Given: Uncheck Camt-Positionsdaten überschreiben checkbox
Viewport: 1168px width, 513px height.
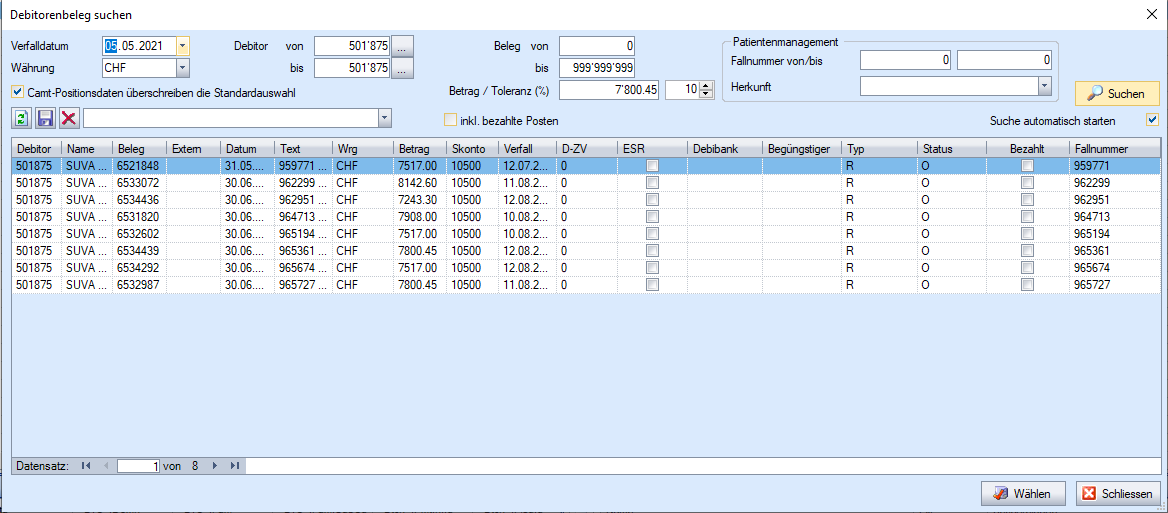Looking at the screenshot, I should tap(18, 92).
